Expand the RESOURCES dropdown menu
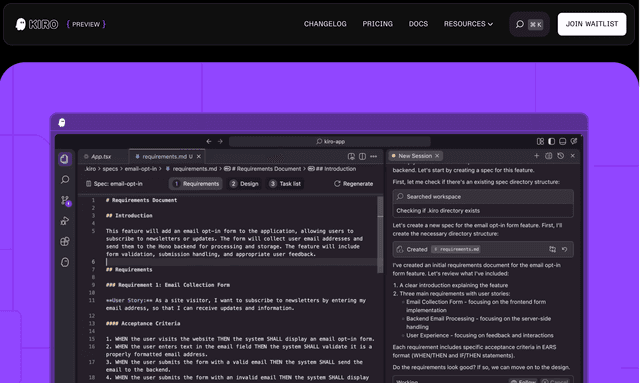640x383 pixels. coord(468,24)
